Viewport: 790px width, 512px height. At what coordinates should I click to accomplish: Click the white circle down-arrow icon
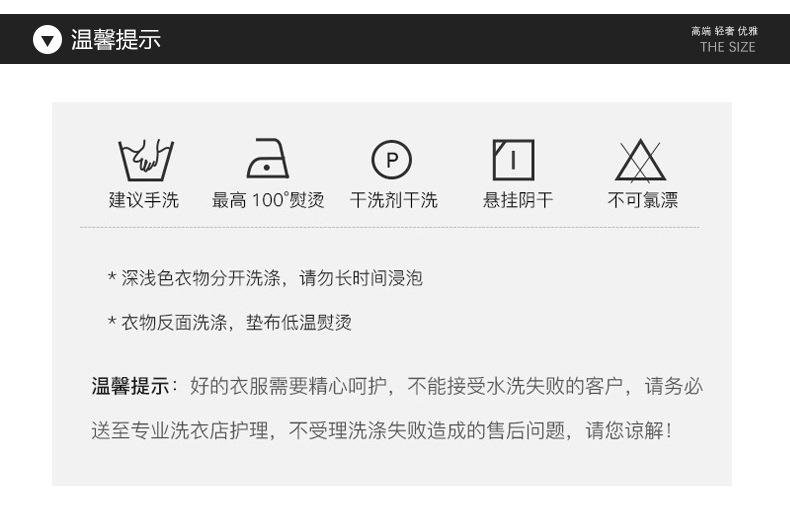point(47,40)
